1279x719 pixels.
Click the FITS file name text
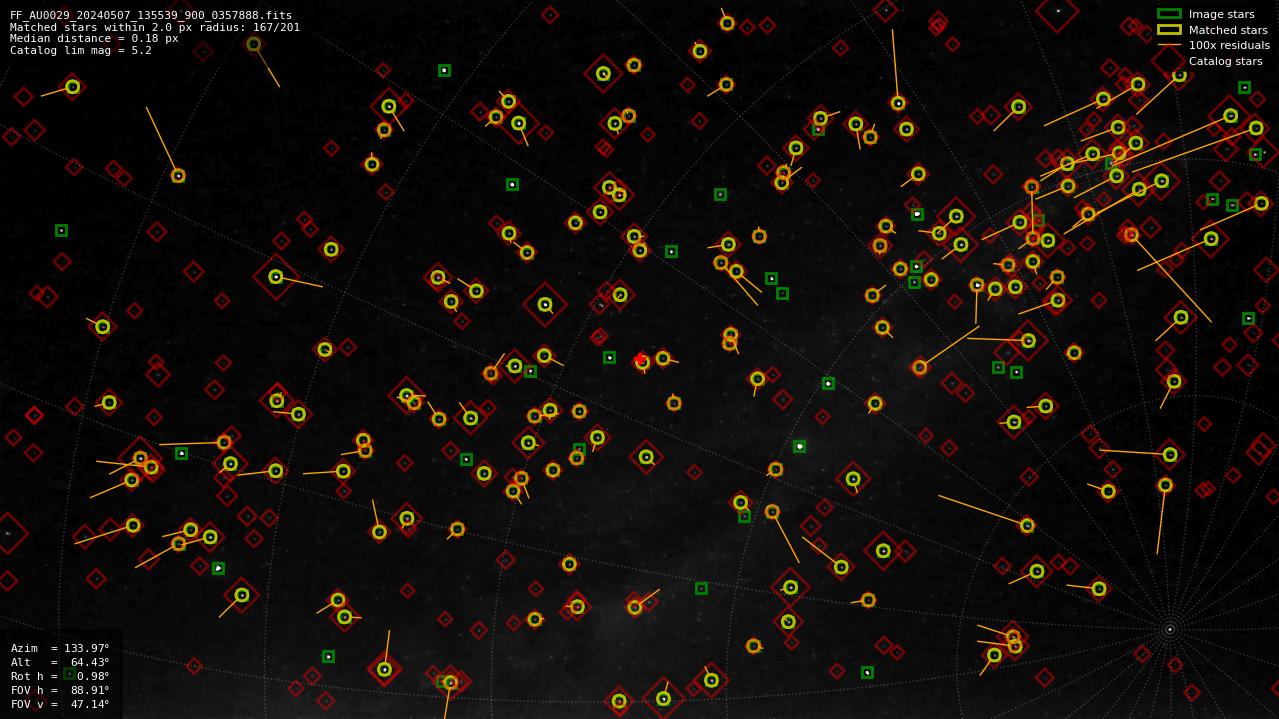pyautogui.click(x=150, y=15)
